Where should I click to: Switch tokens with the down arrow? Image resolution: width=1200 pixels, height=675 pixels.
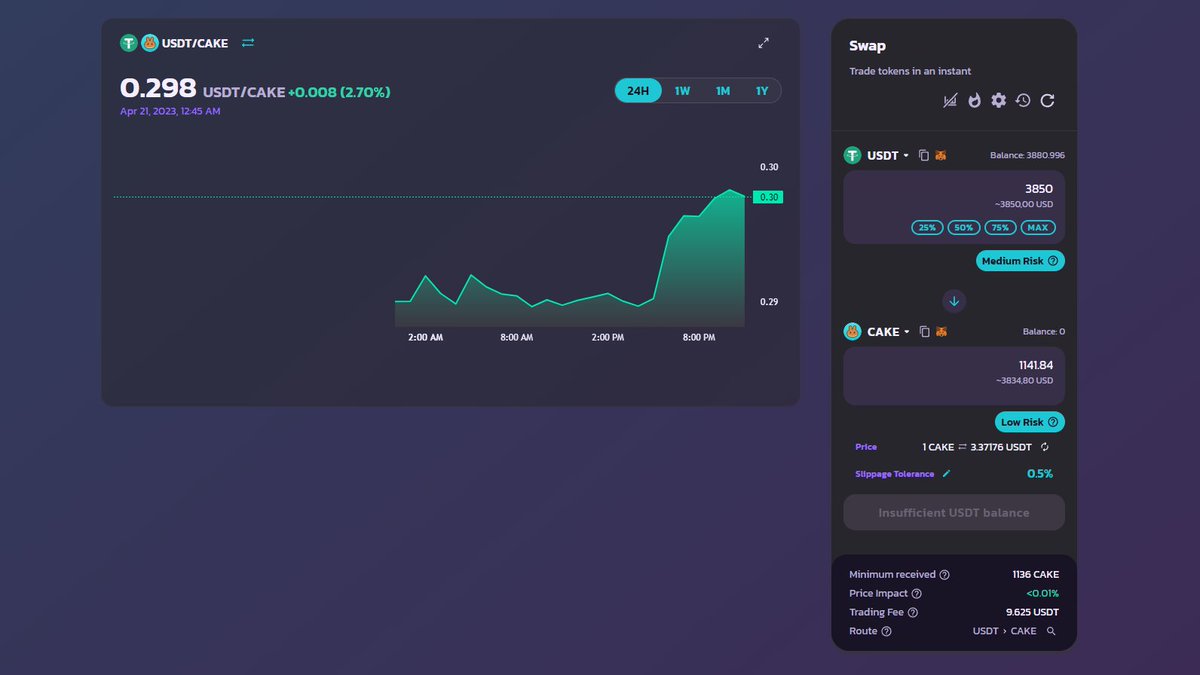[x=954, y=300]
